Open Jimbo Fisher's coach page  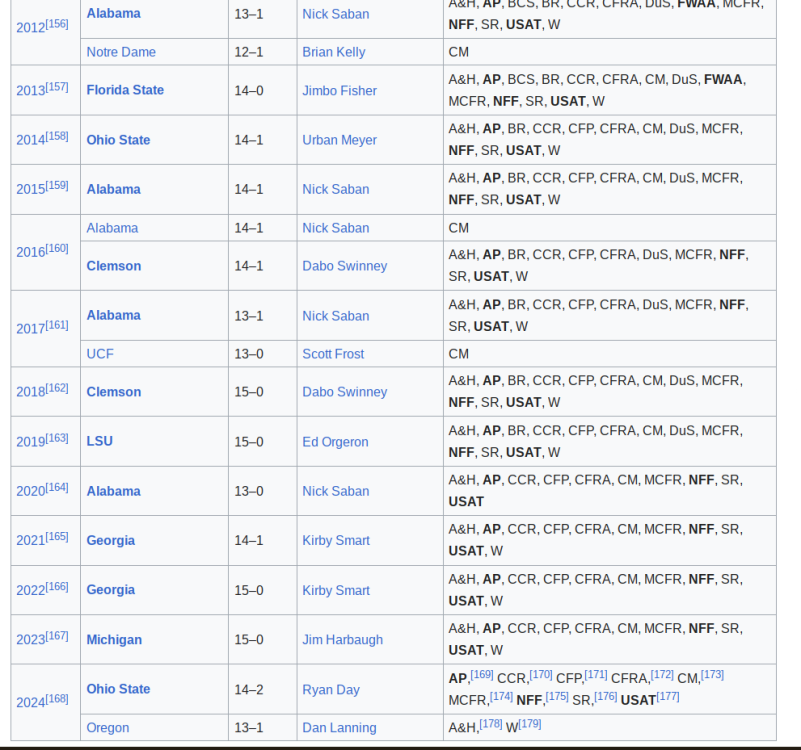click(x=339, y=91)
